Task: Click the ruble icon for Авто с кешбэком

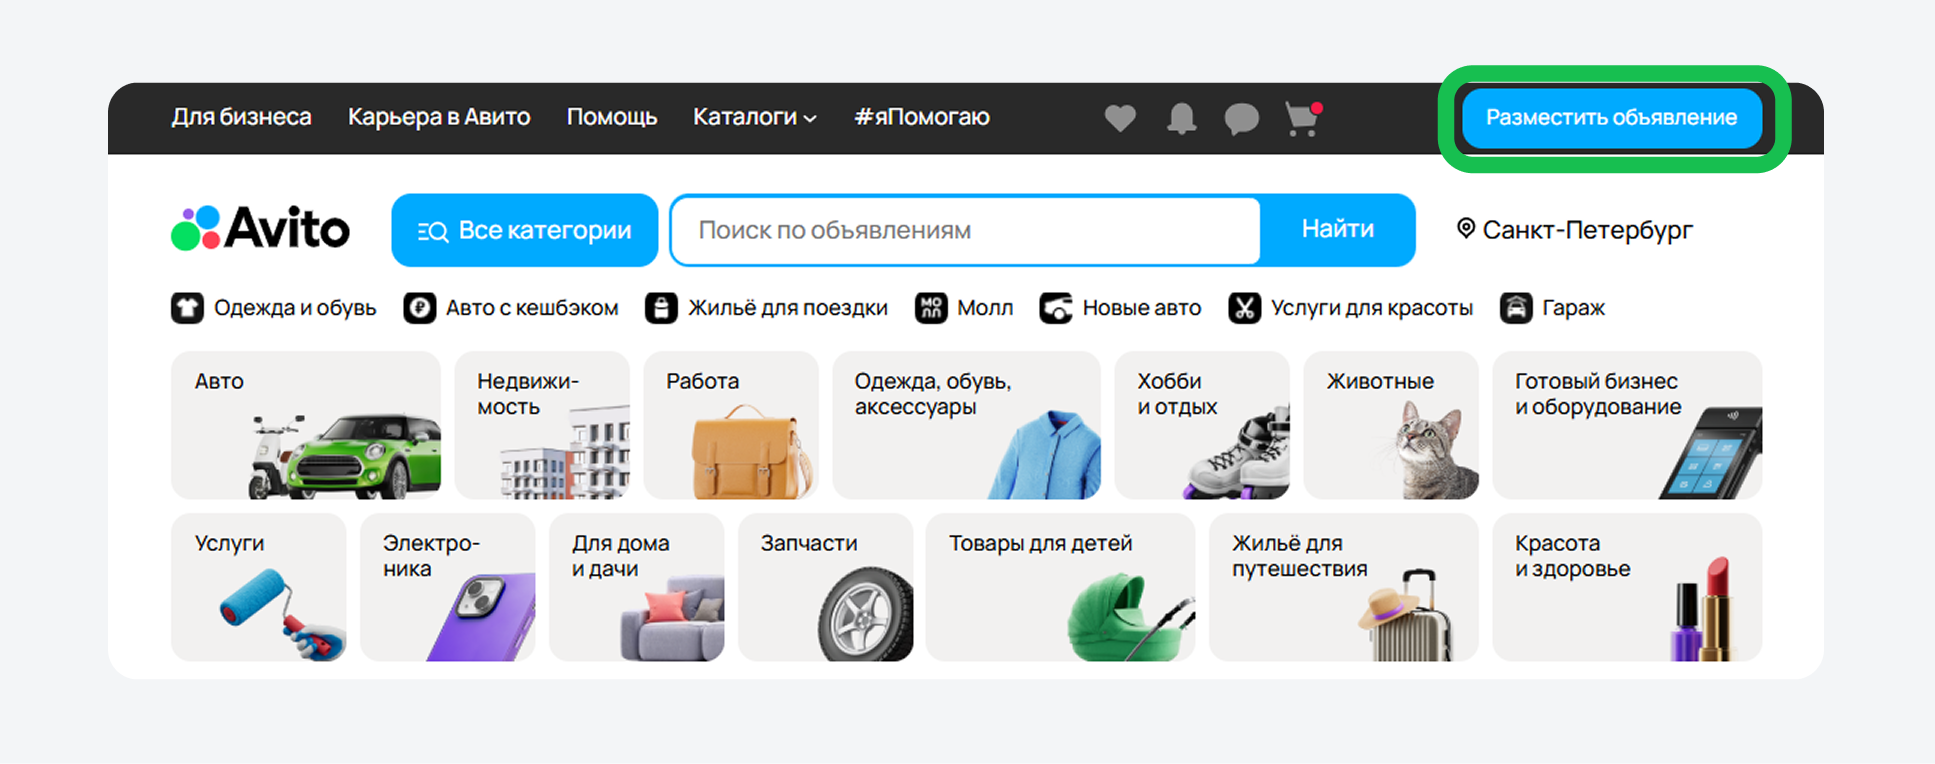Action: coord(420,308)
